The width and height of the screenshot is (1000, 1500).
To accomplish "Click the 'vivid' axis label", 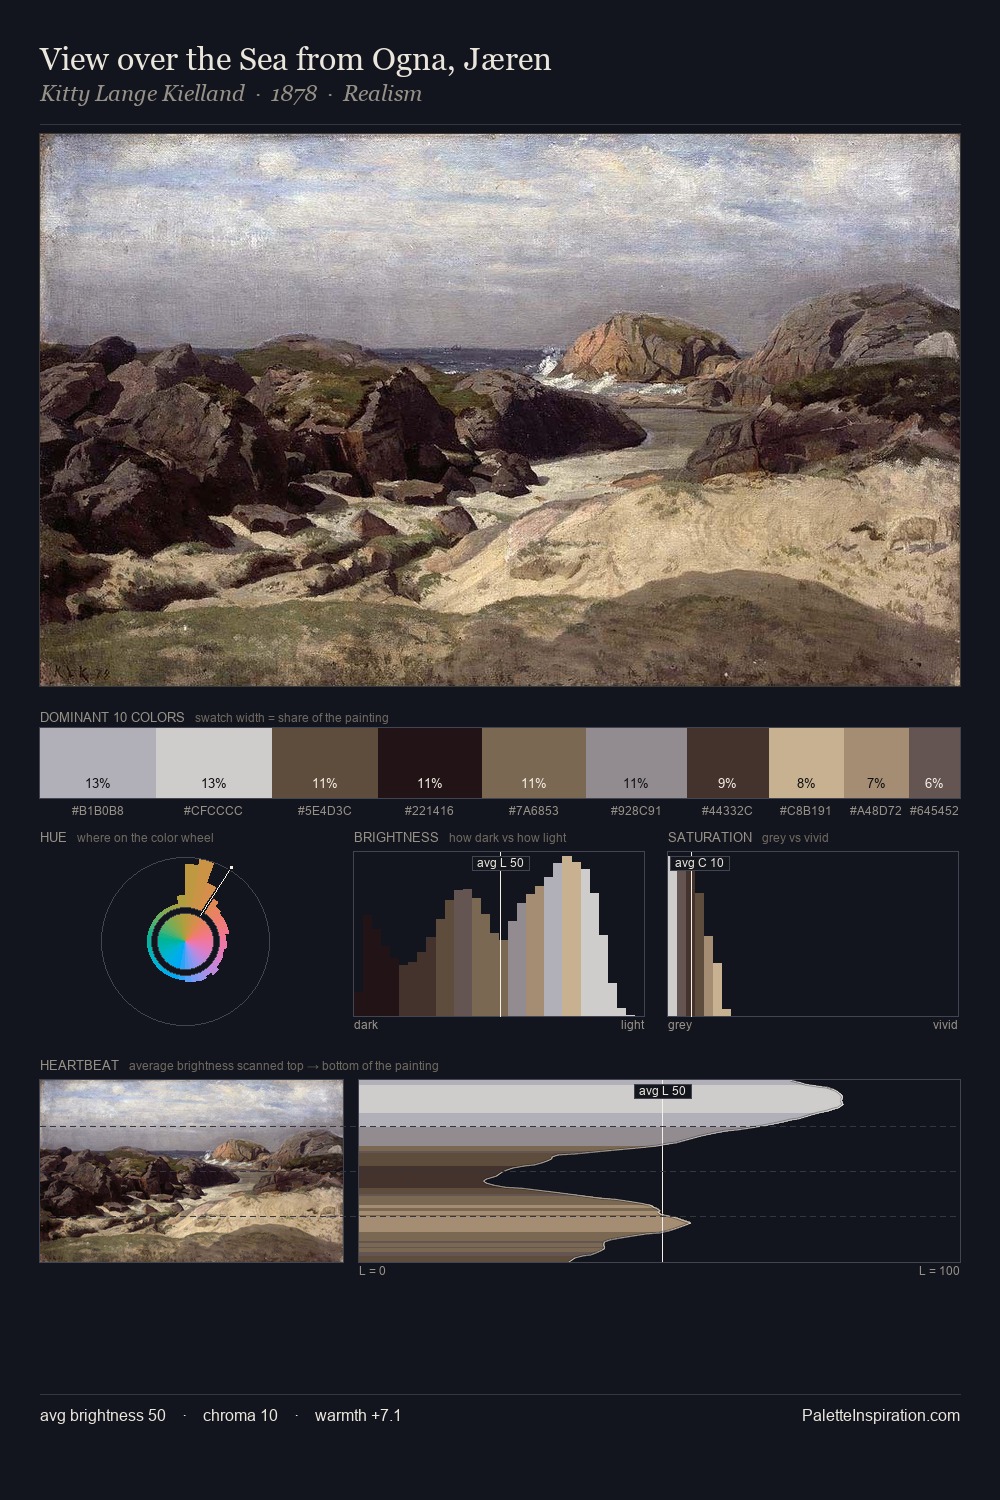I will pyautogui.click(x=945, y=1025).
